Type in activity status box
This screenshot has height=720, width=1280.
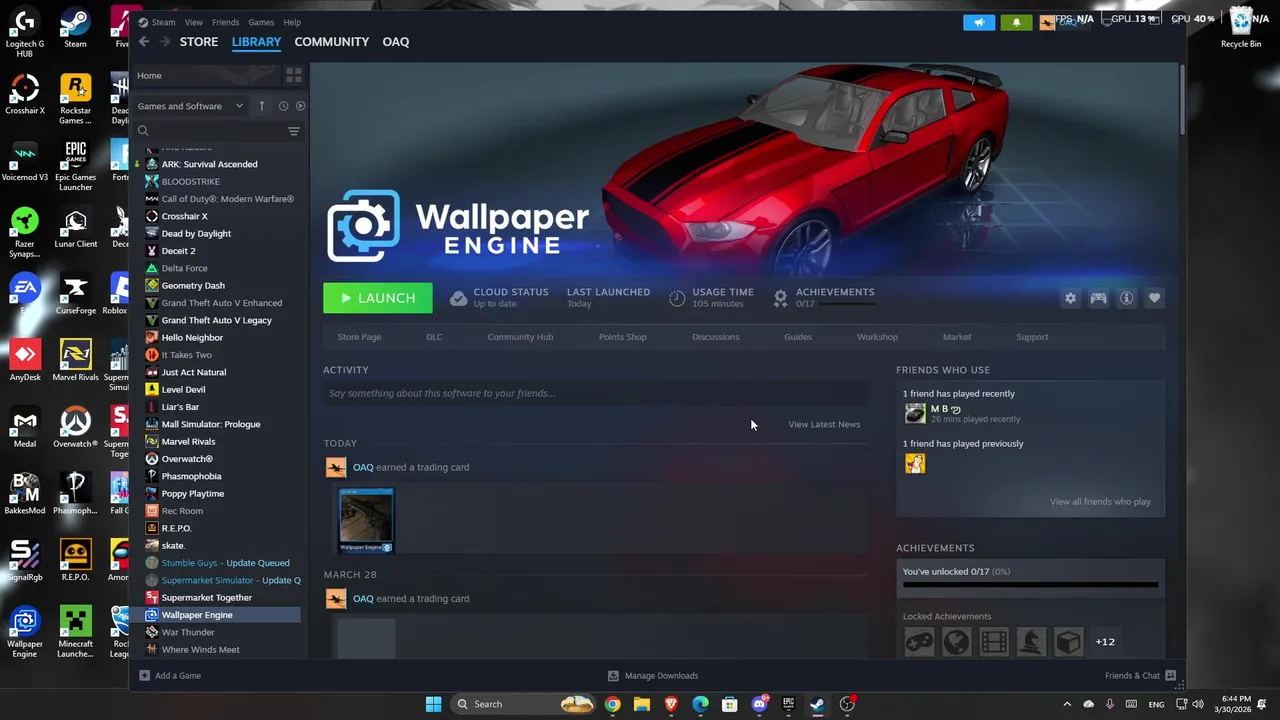click(x=595, y=393)
